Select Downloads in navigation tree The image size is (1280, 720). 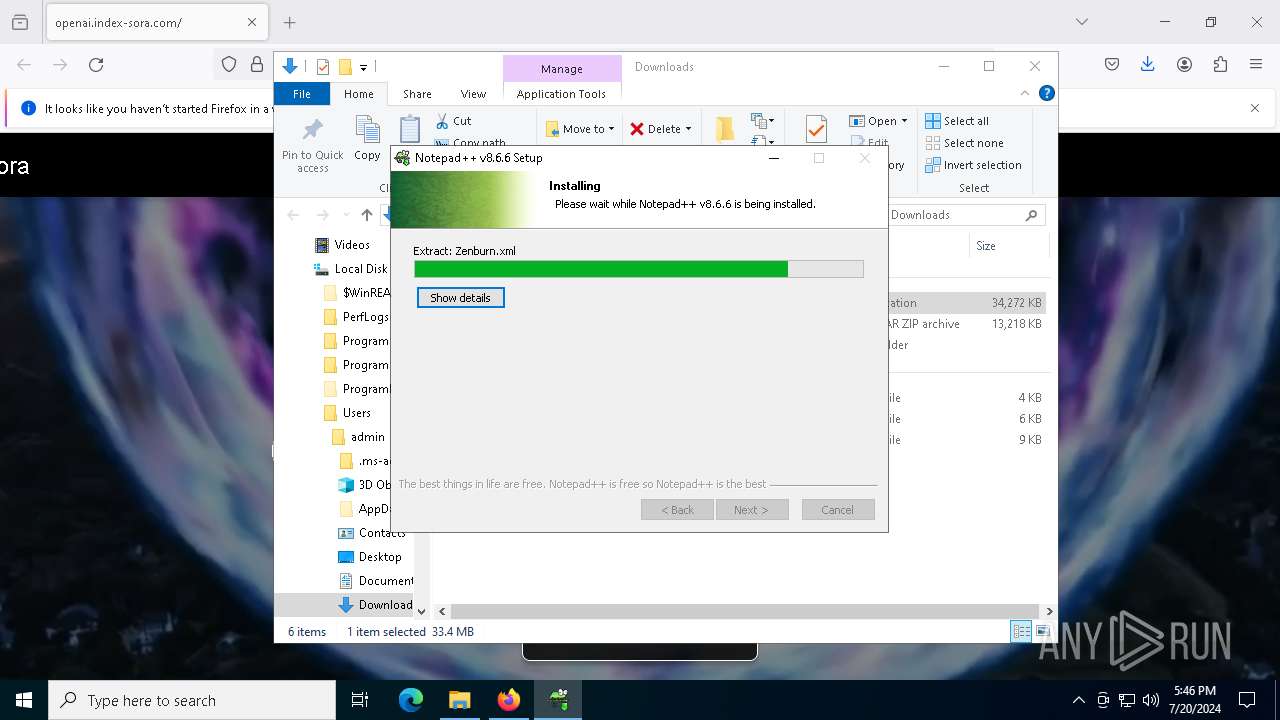pyautogui.click(x=375, y=605)
